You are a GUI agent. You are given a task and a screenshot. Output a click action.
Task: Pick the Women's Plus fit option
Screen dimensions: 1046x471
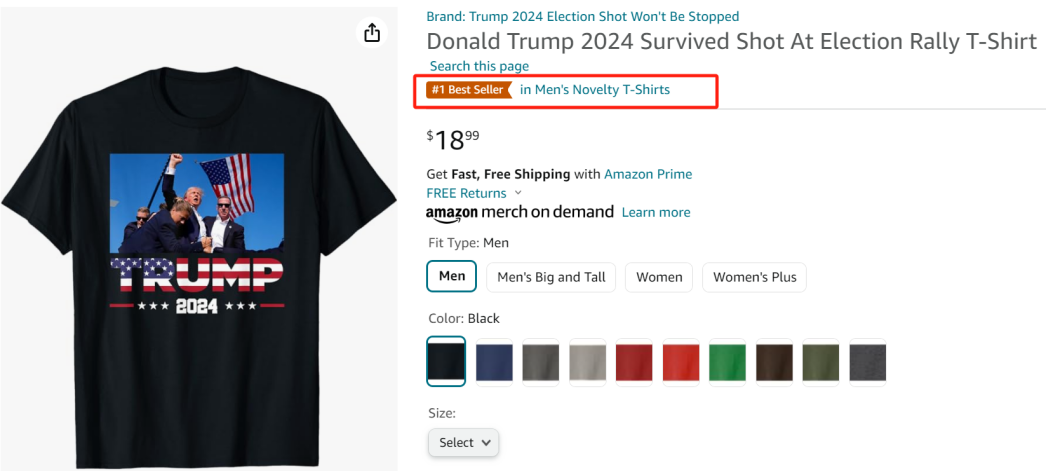click(x=754, y=277)
